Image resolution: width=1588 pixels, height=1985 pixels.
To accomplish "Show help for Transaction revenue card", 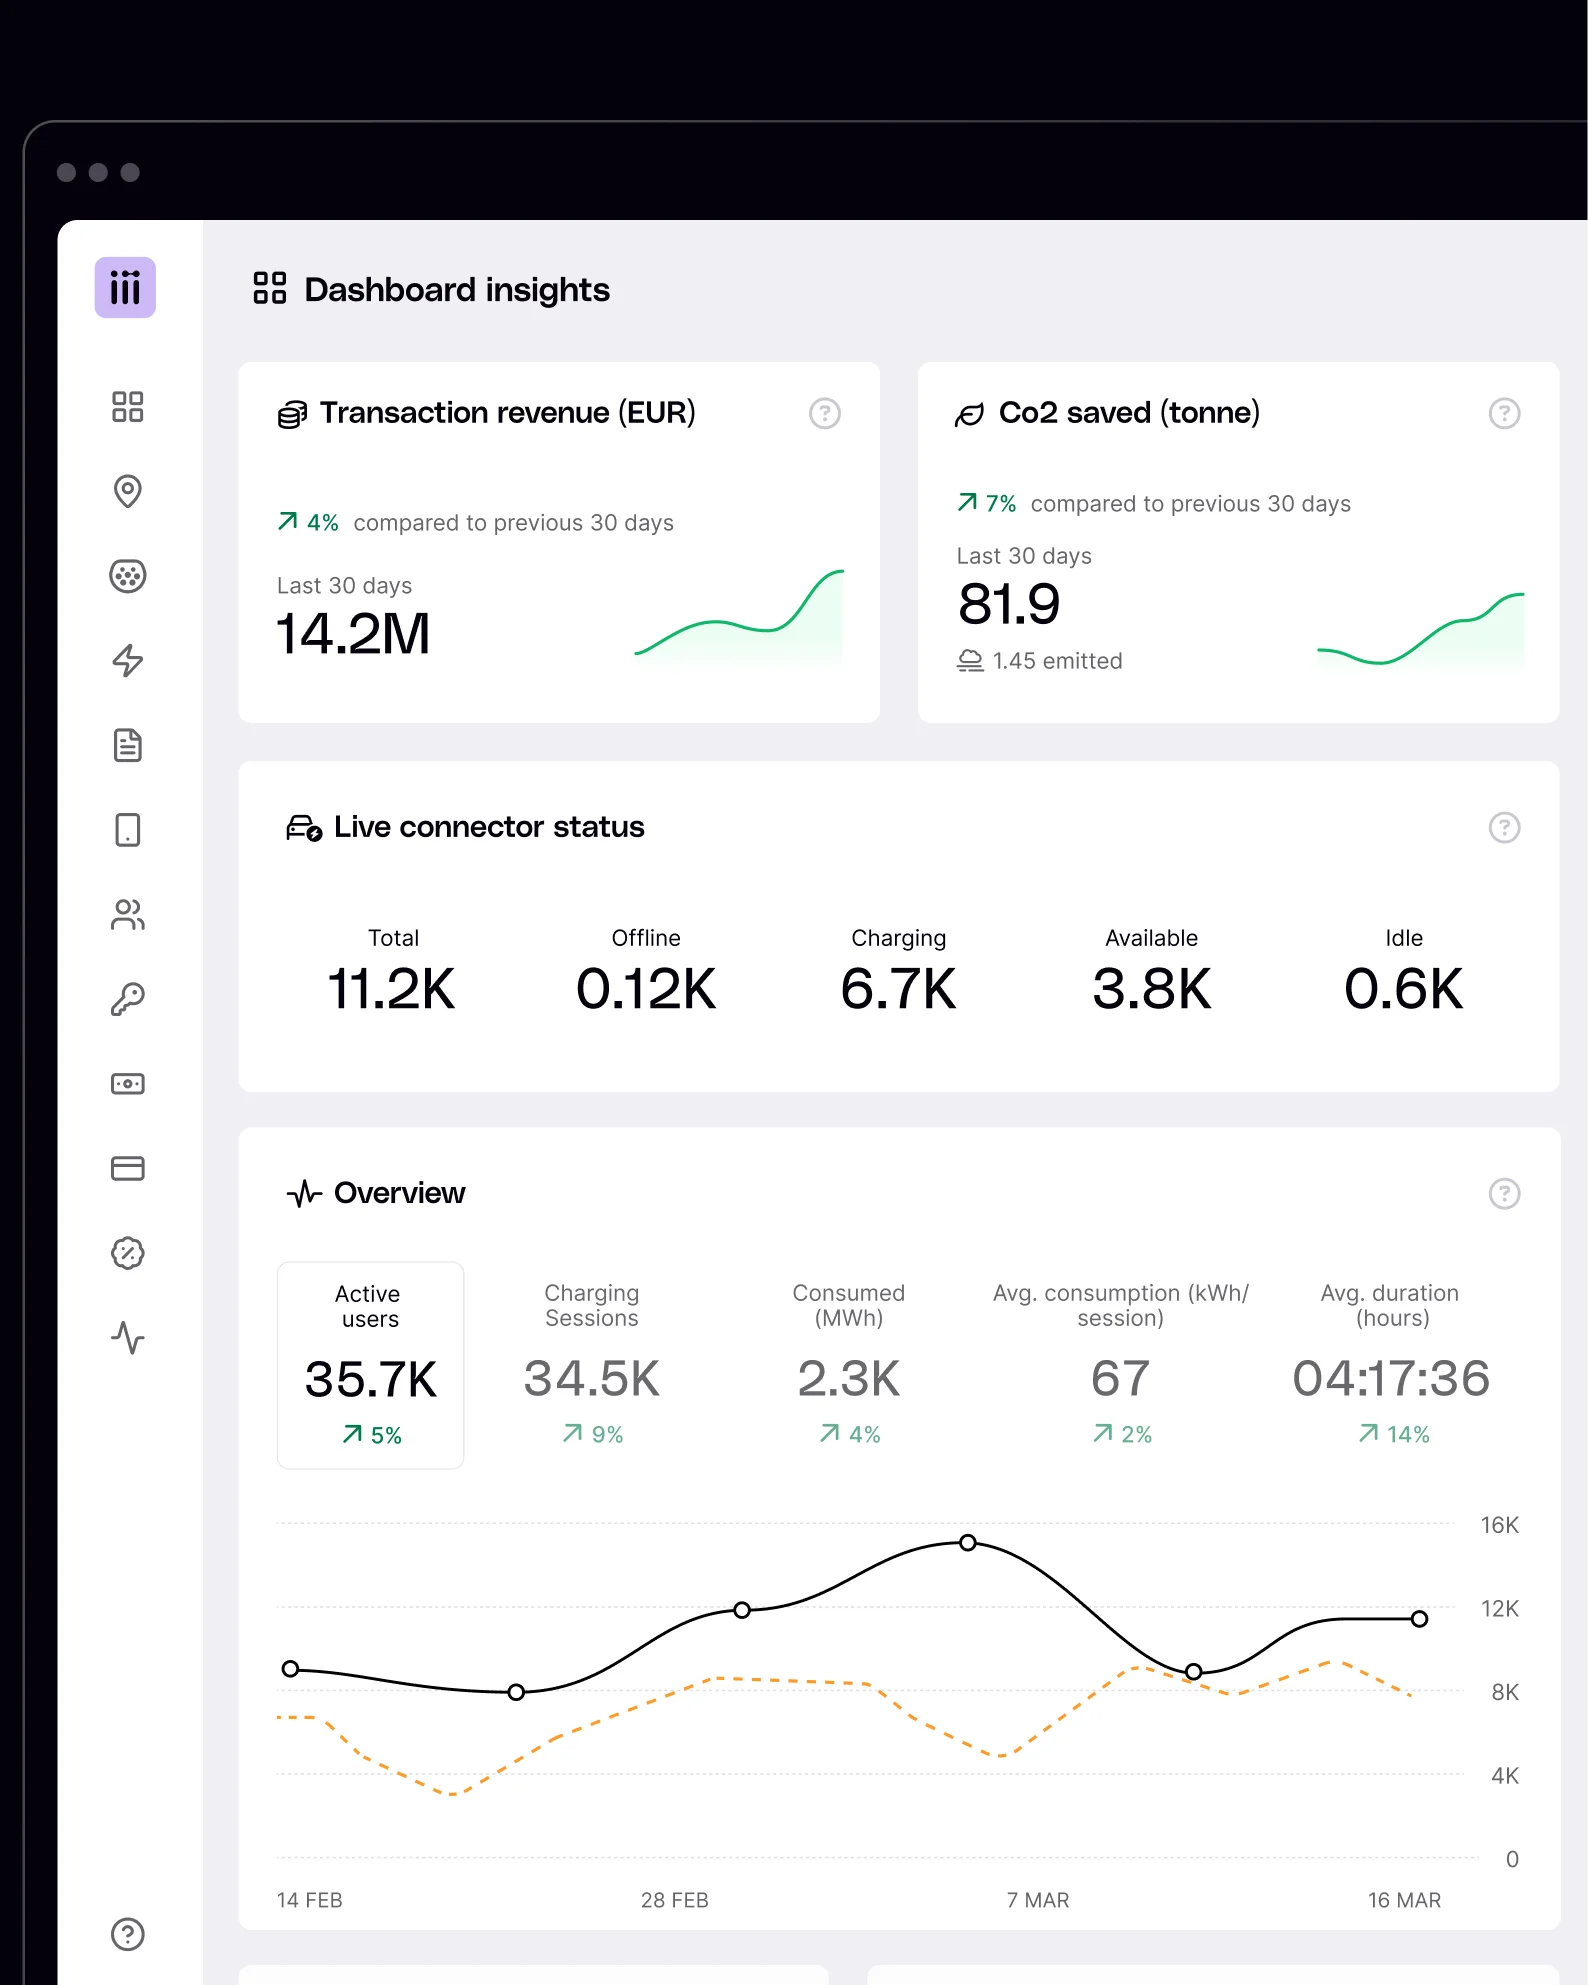I will [825, 413].
